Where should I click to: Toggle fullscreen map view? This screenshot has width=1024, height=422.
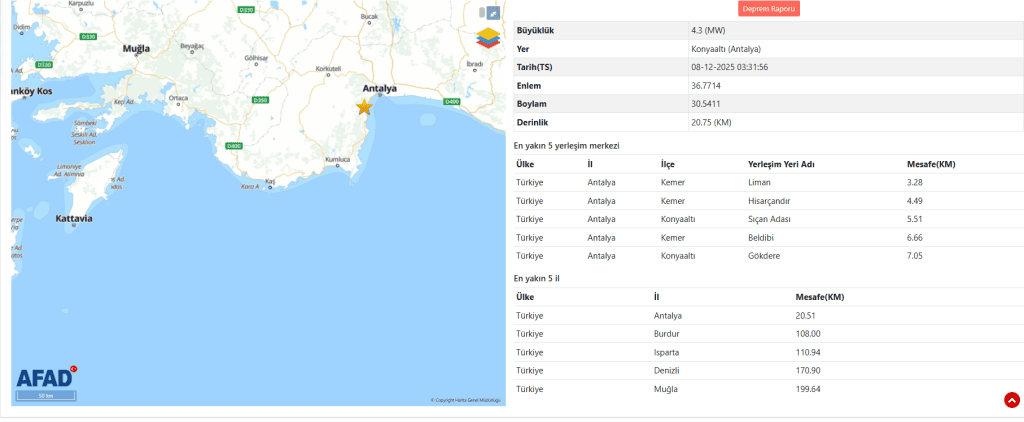pos(492,13)
